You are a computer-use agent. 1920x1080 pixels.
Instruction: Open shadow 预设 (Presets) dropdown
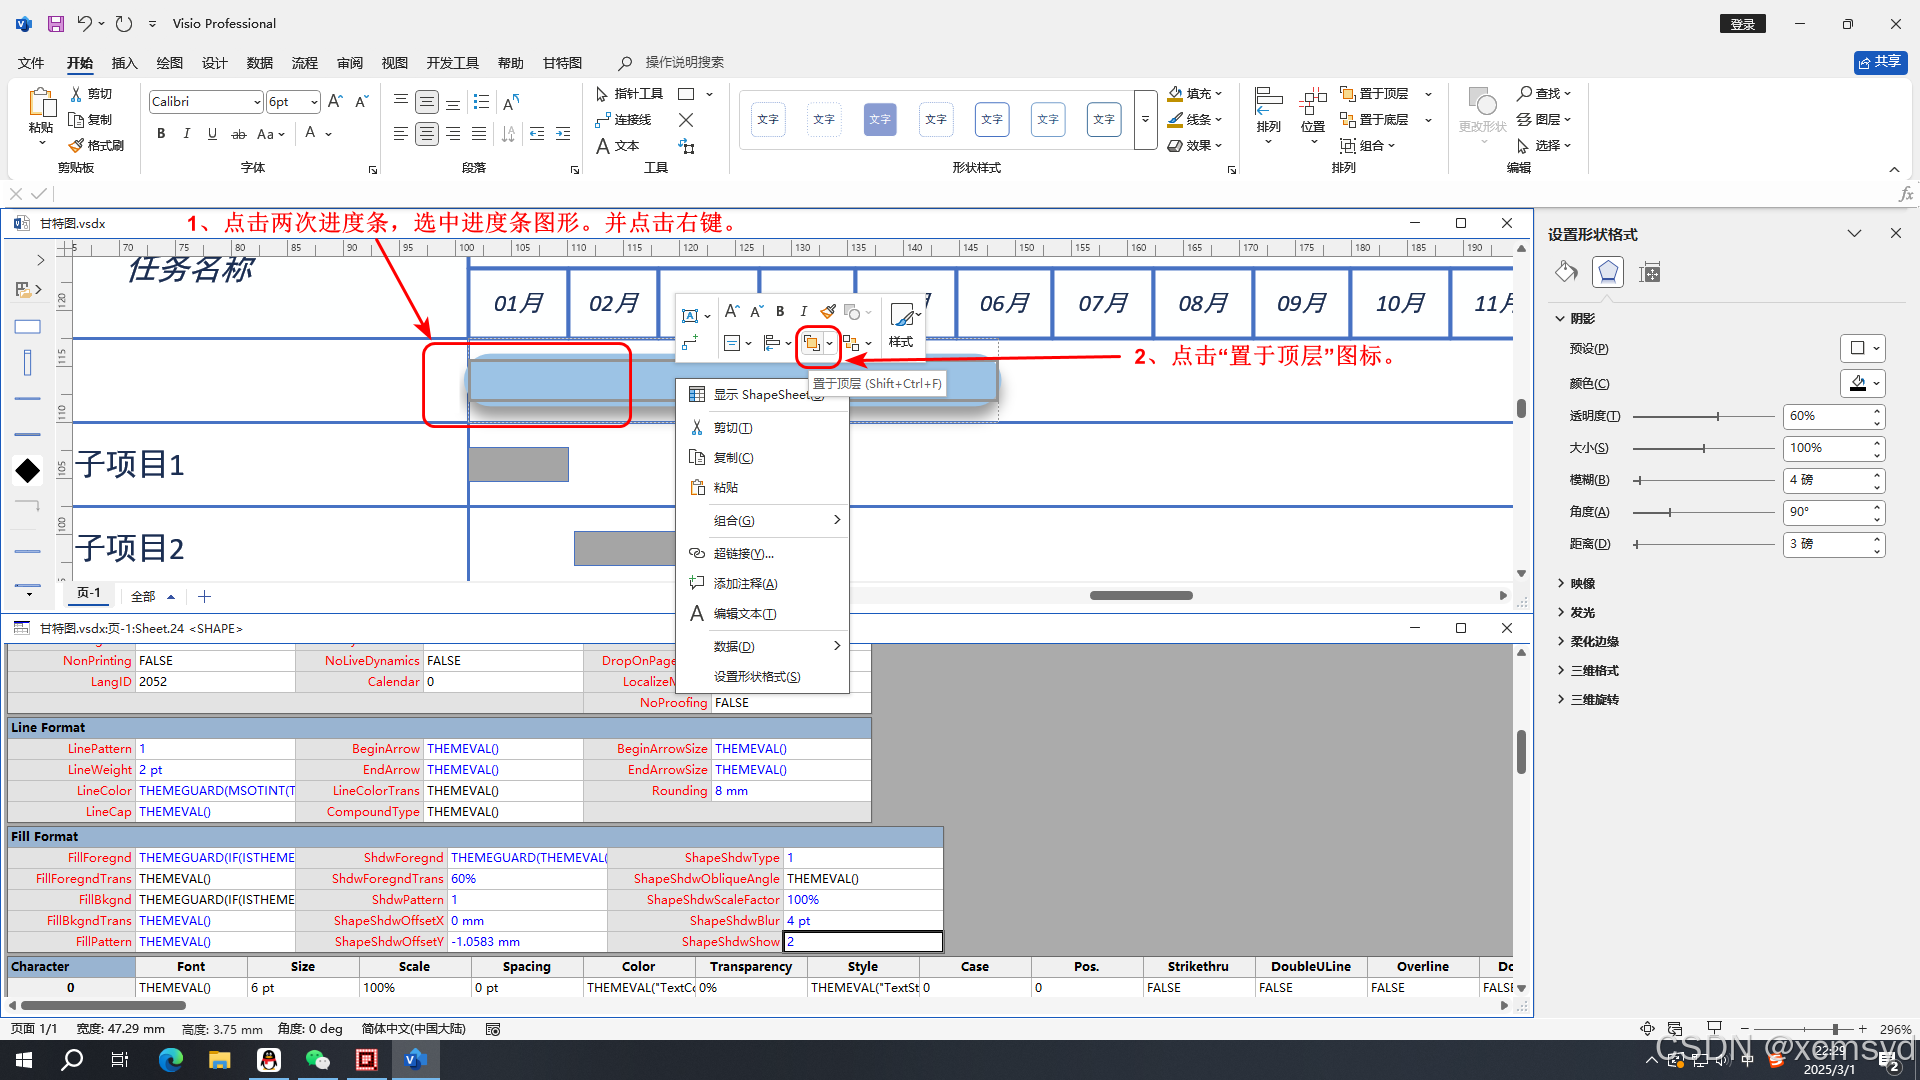pos(1863,348)
